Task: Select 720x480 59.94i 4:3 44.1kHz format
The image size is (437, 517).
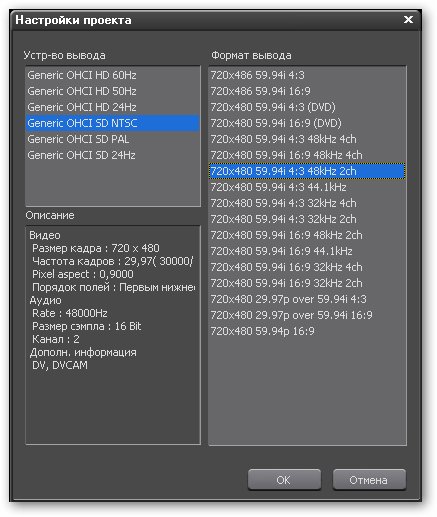Action: click(x=307, y=187)
